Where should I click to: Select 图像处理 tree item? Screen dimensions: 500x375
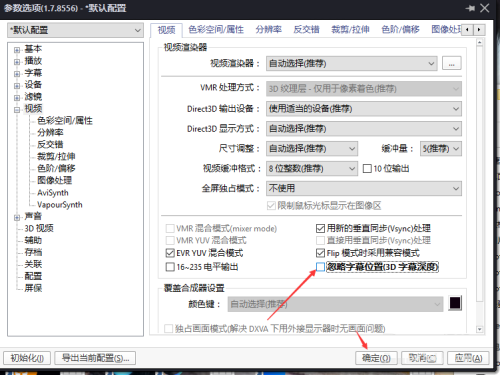coord(54,180)
